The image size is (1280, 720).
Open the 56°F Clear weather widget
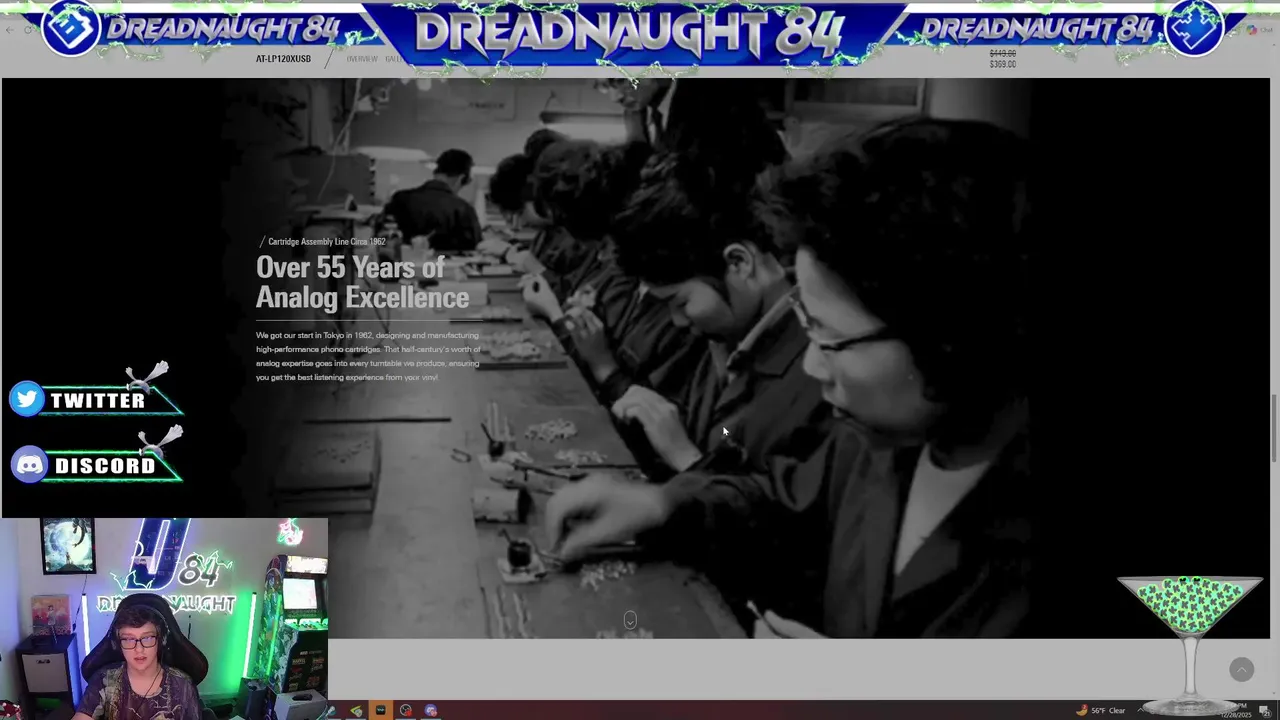pos(1101,711)
